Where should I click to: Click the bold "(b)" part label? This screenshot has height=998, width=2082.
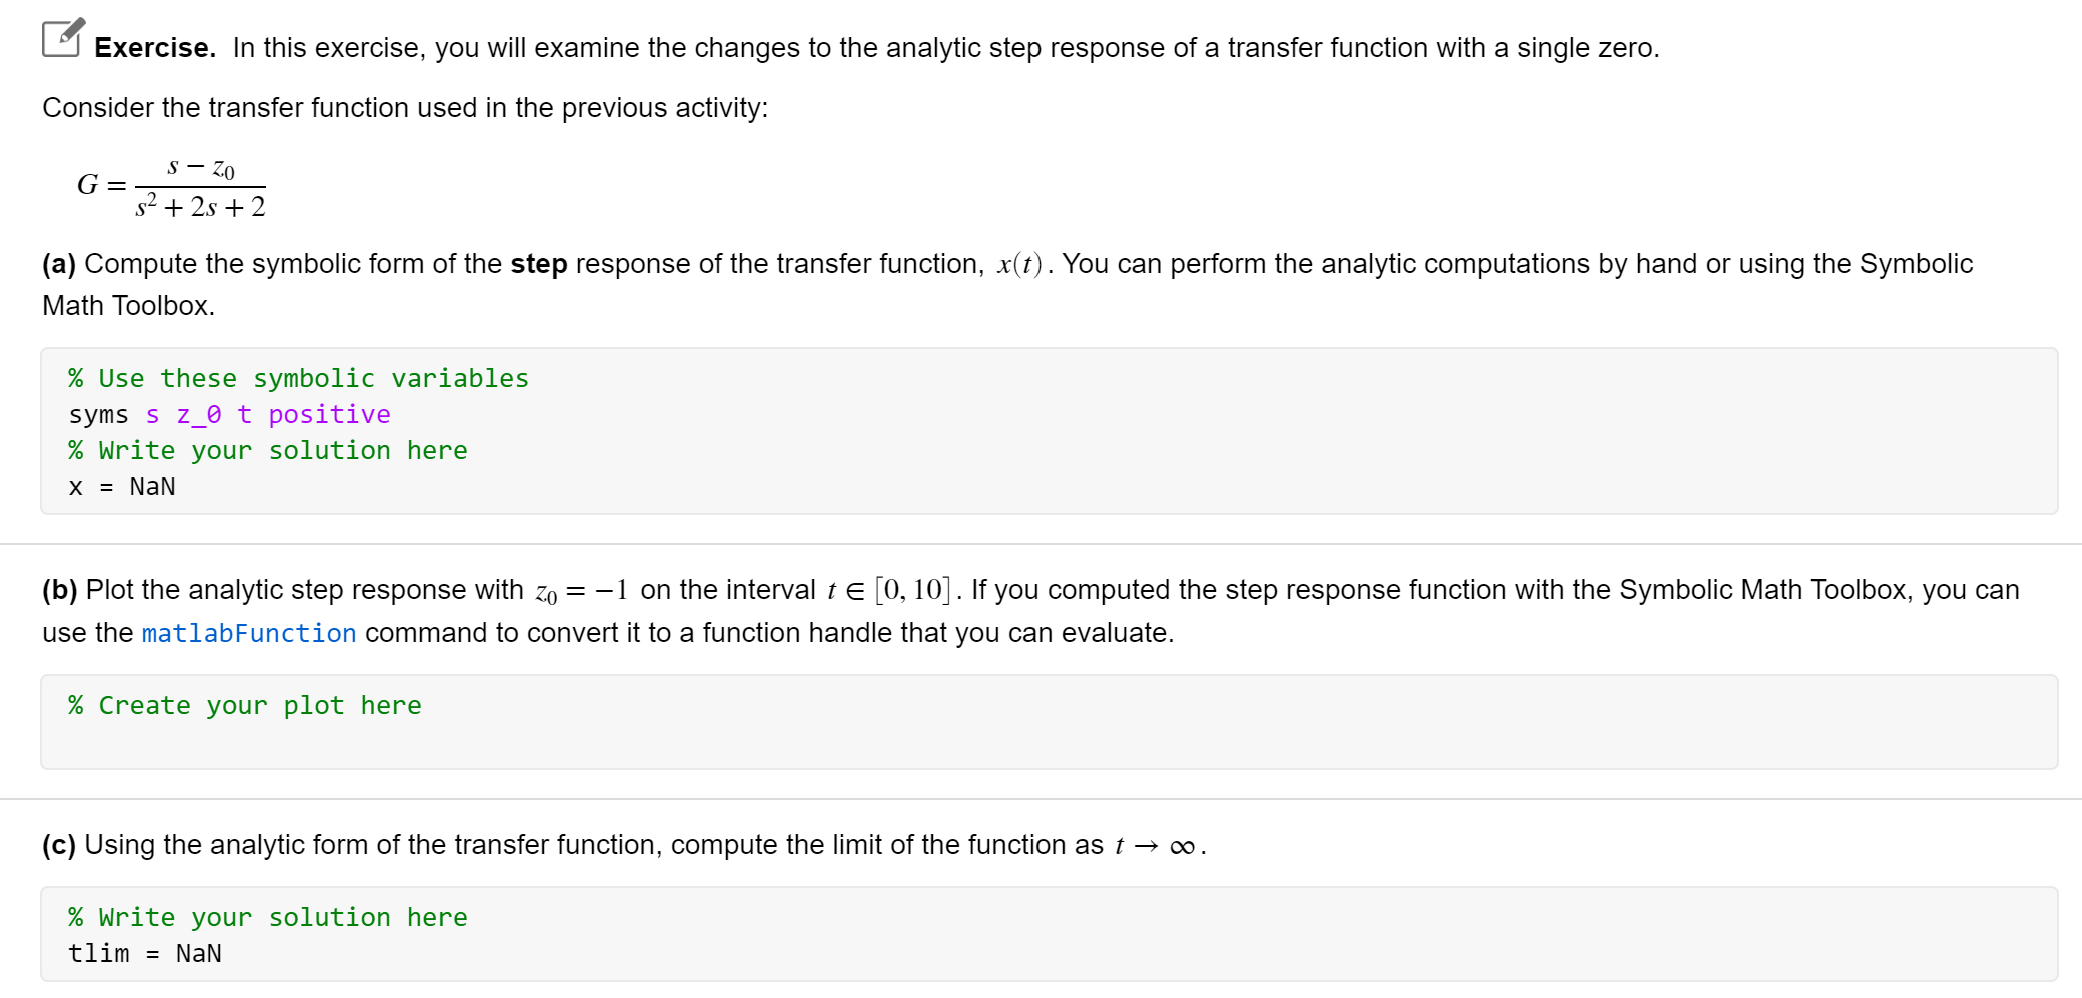[x=59, y=590]
